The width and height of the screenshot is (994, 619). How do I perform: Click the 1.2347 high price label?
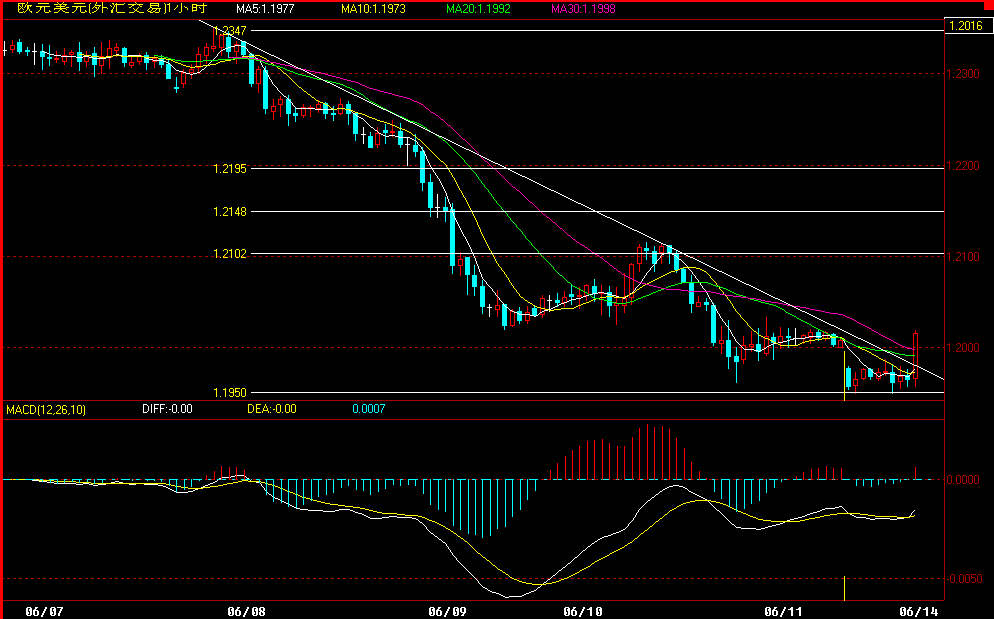(x=230, y=31)
